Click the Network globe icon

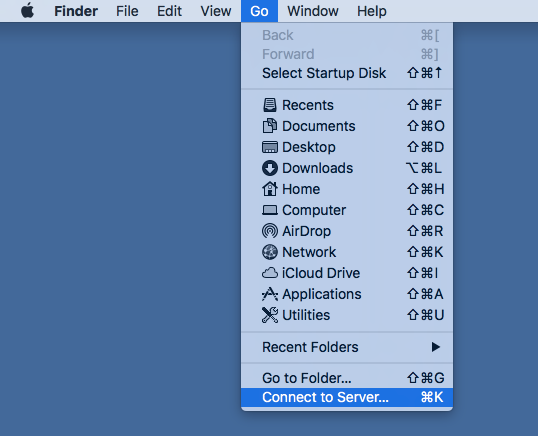coord(270,252)
